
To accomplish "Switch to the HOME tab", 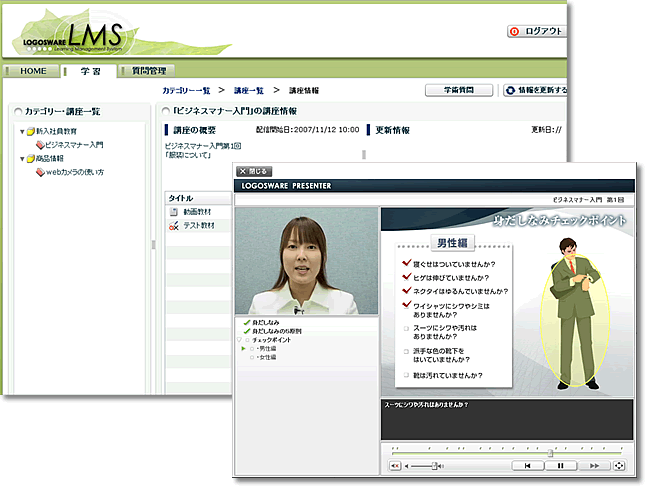I will [x=33, y=71].
